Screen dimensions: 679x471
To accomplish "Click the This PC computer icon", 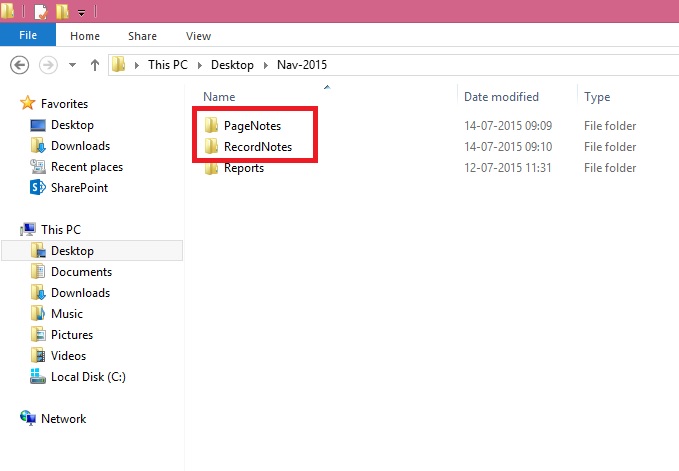I will [28, 229].
